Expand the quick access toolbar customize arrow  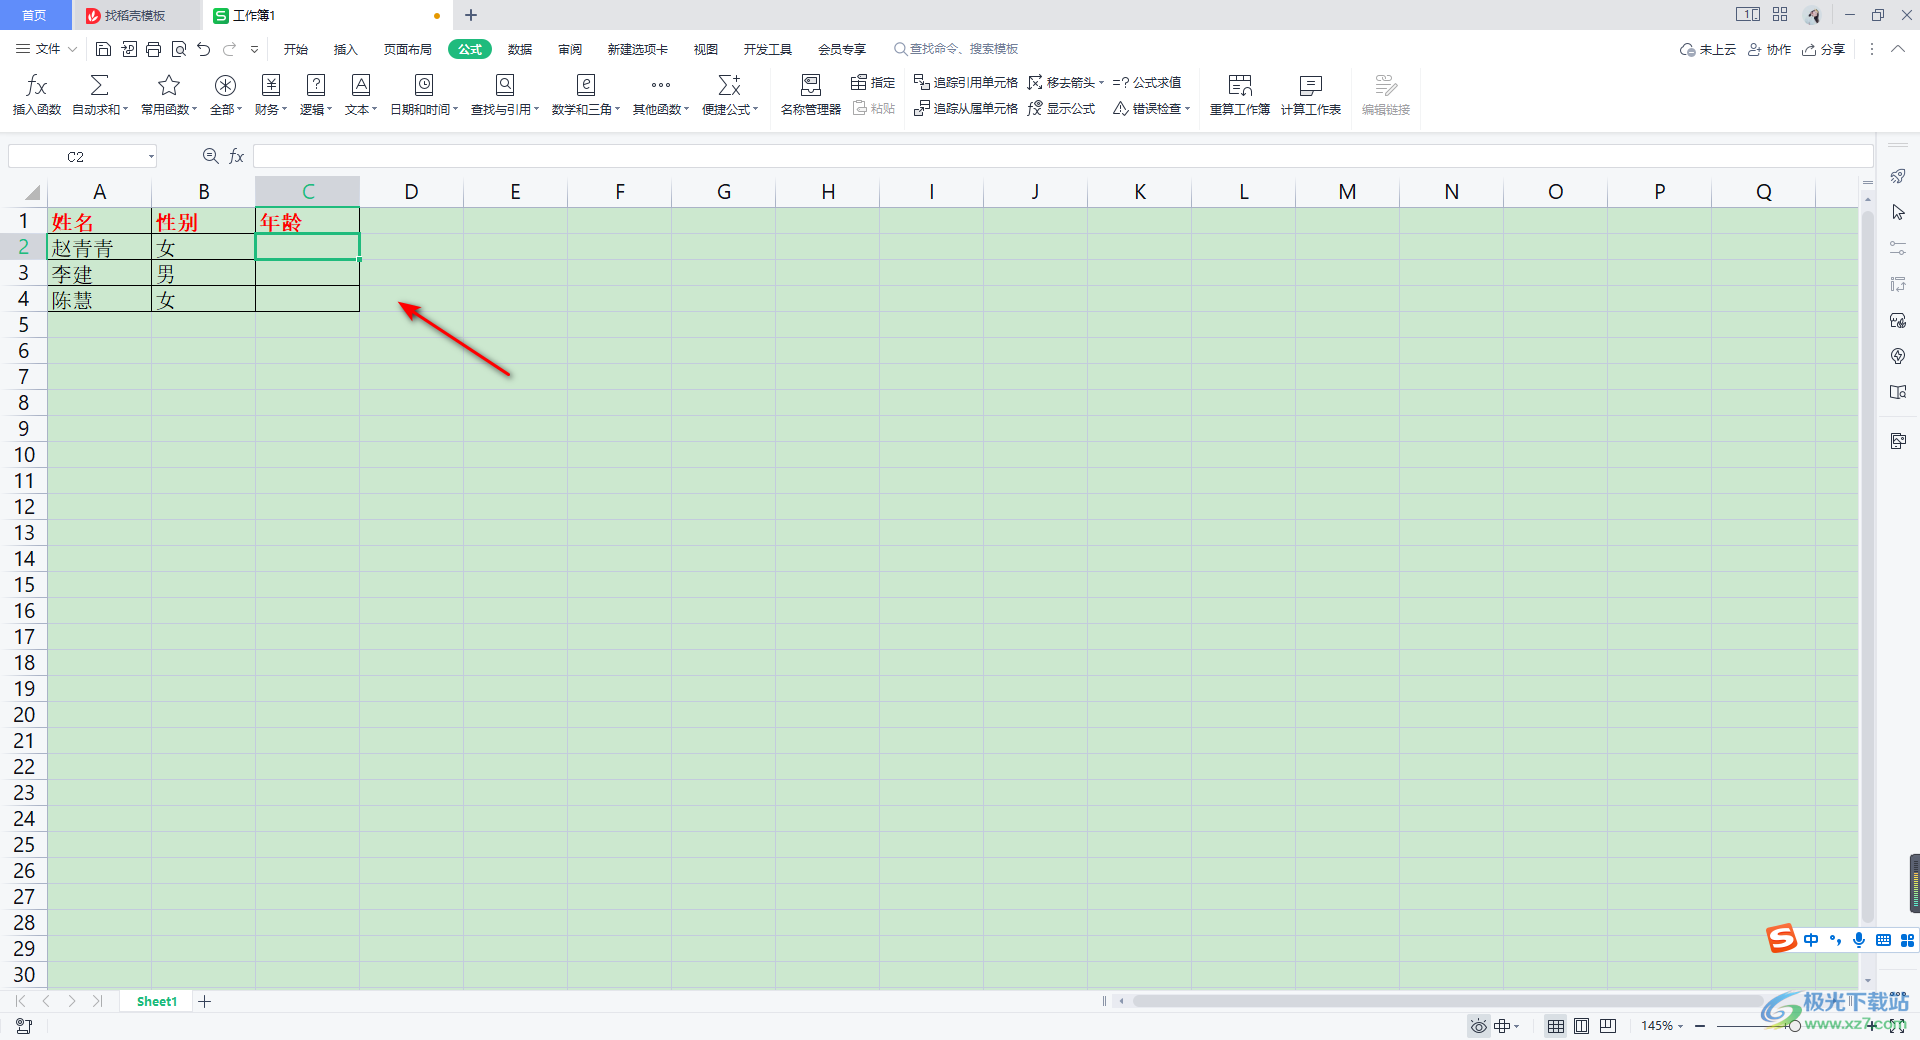tap(255, 49)
